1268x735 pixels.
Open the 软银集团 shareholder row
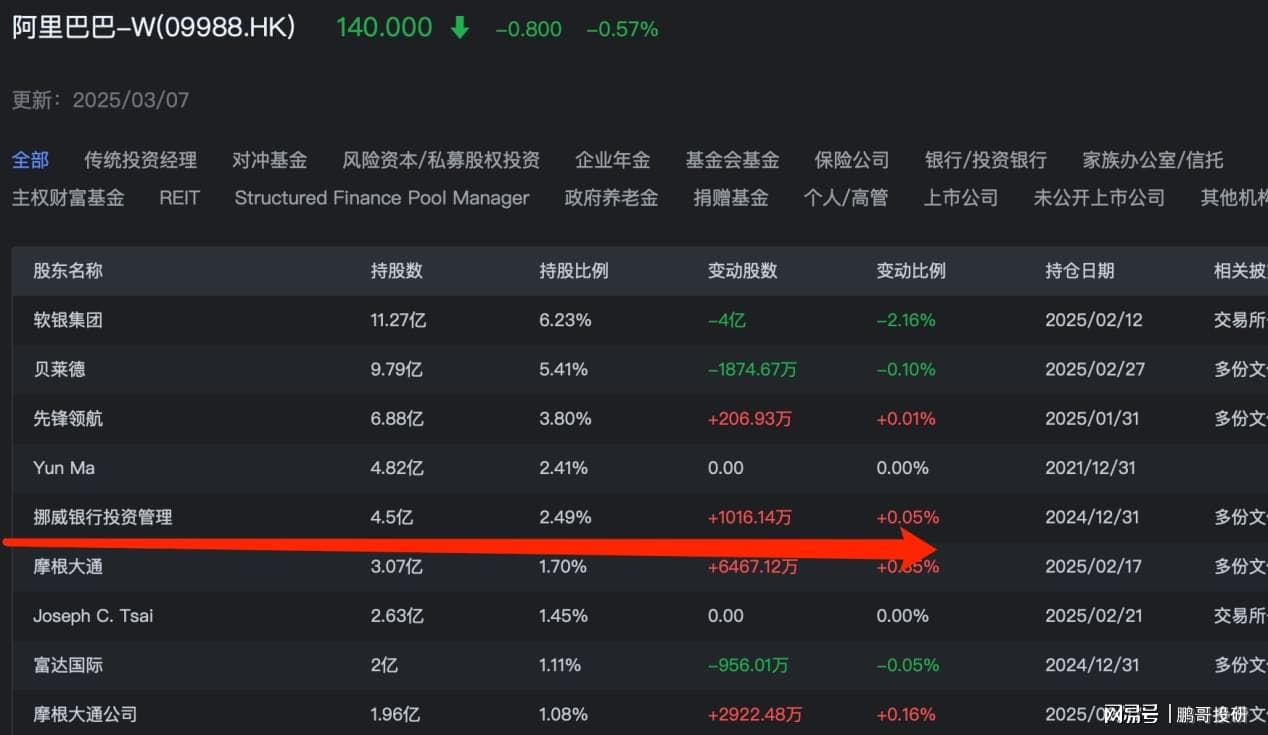tap(640, 320)
